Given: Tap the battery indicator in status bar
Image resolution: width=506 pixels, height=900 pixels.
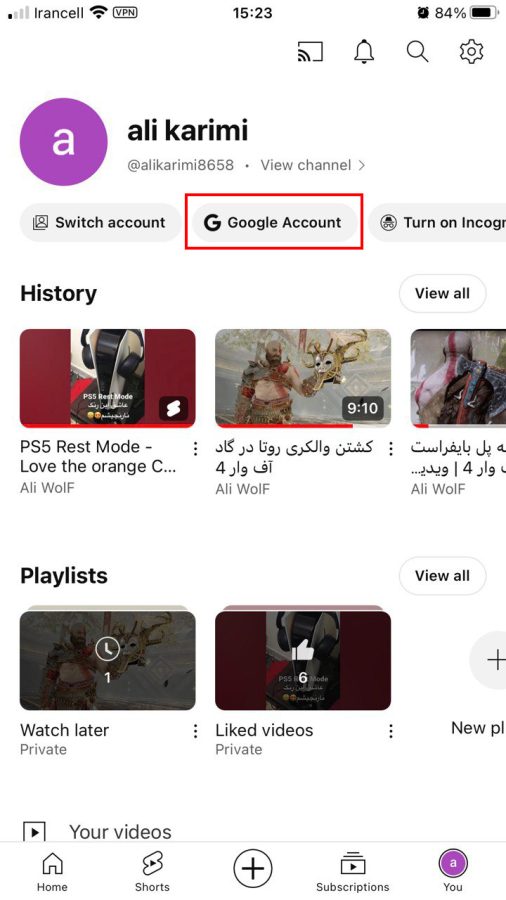Looking at the screenshot, I should click(484, 13).
